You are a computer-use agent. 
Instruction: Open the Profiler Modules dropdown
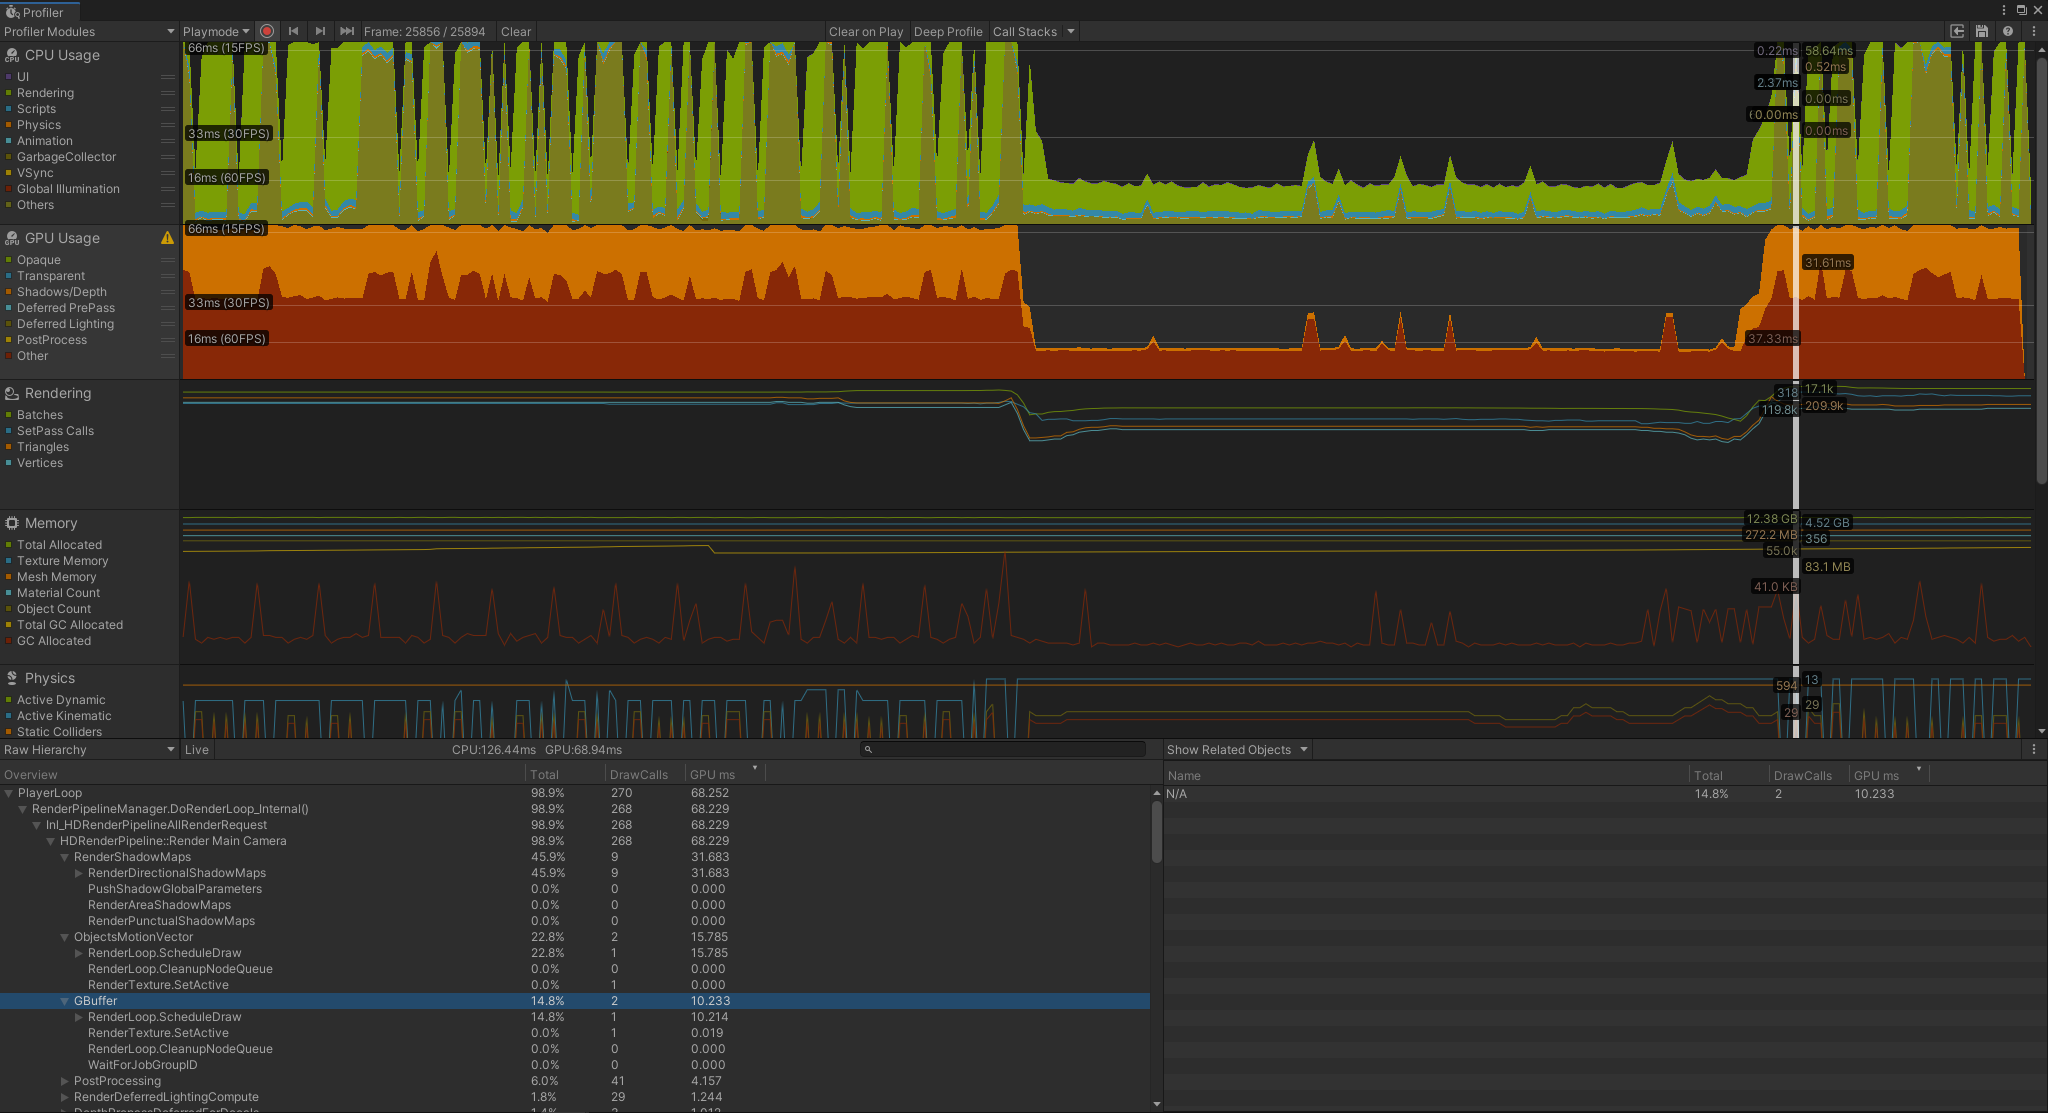(89, 31)
